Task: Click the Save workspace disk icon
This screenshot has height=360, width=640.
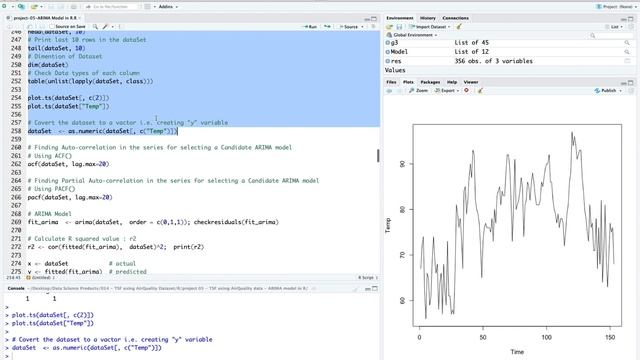Action: pos(399,27)
